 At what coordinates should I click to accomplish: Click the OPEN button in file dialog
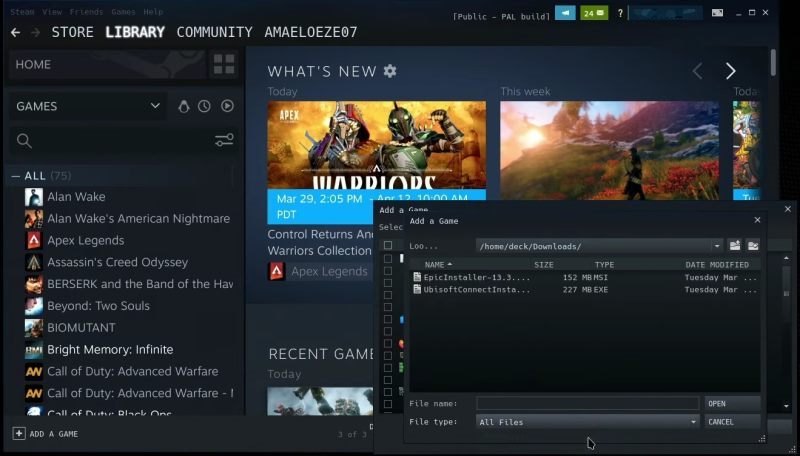coord(732,403)
